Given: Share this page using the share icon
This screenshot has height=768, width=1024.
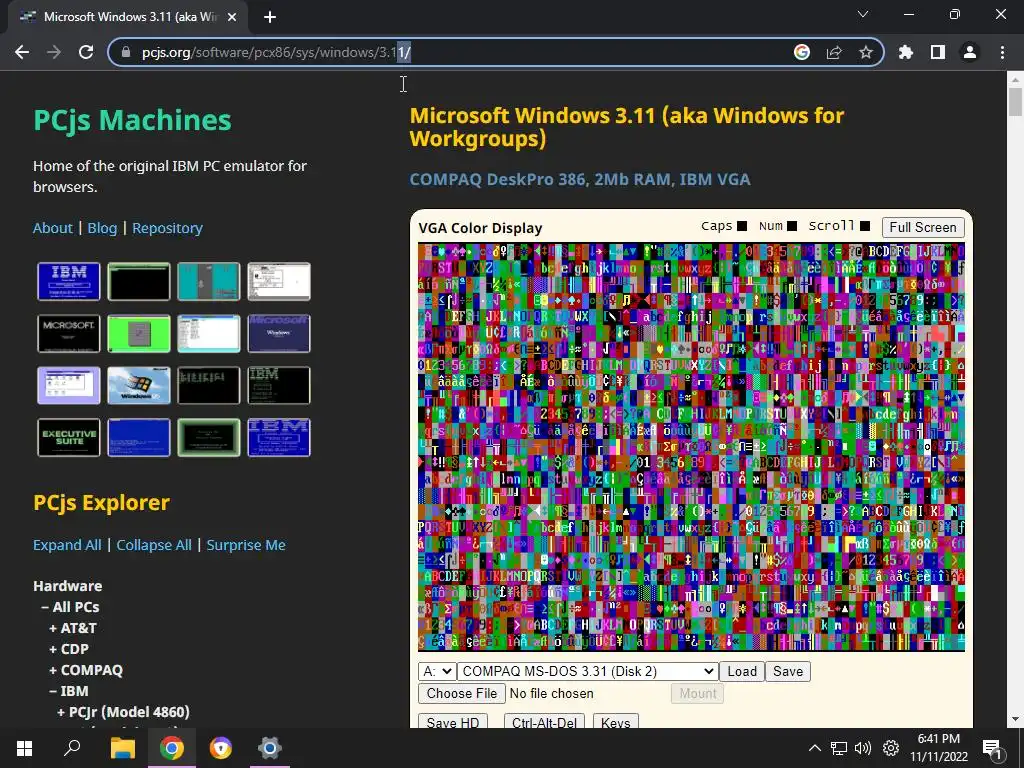Looking at the screenshot, I should pyautogui.click(x=833, y=52).
